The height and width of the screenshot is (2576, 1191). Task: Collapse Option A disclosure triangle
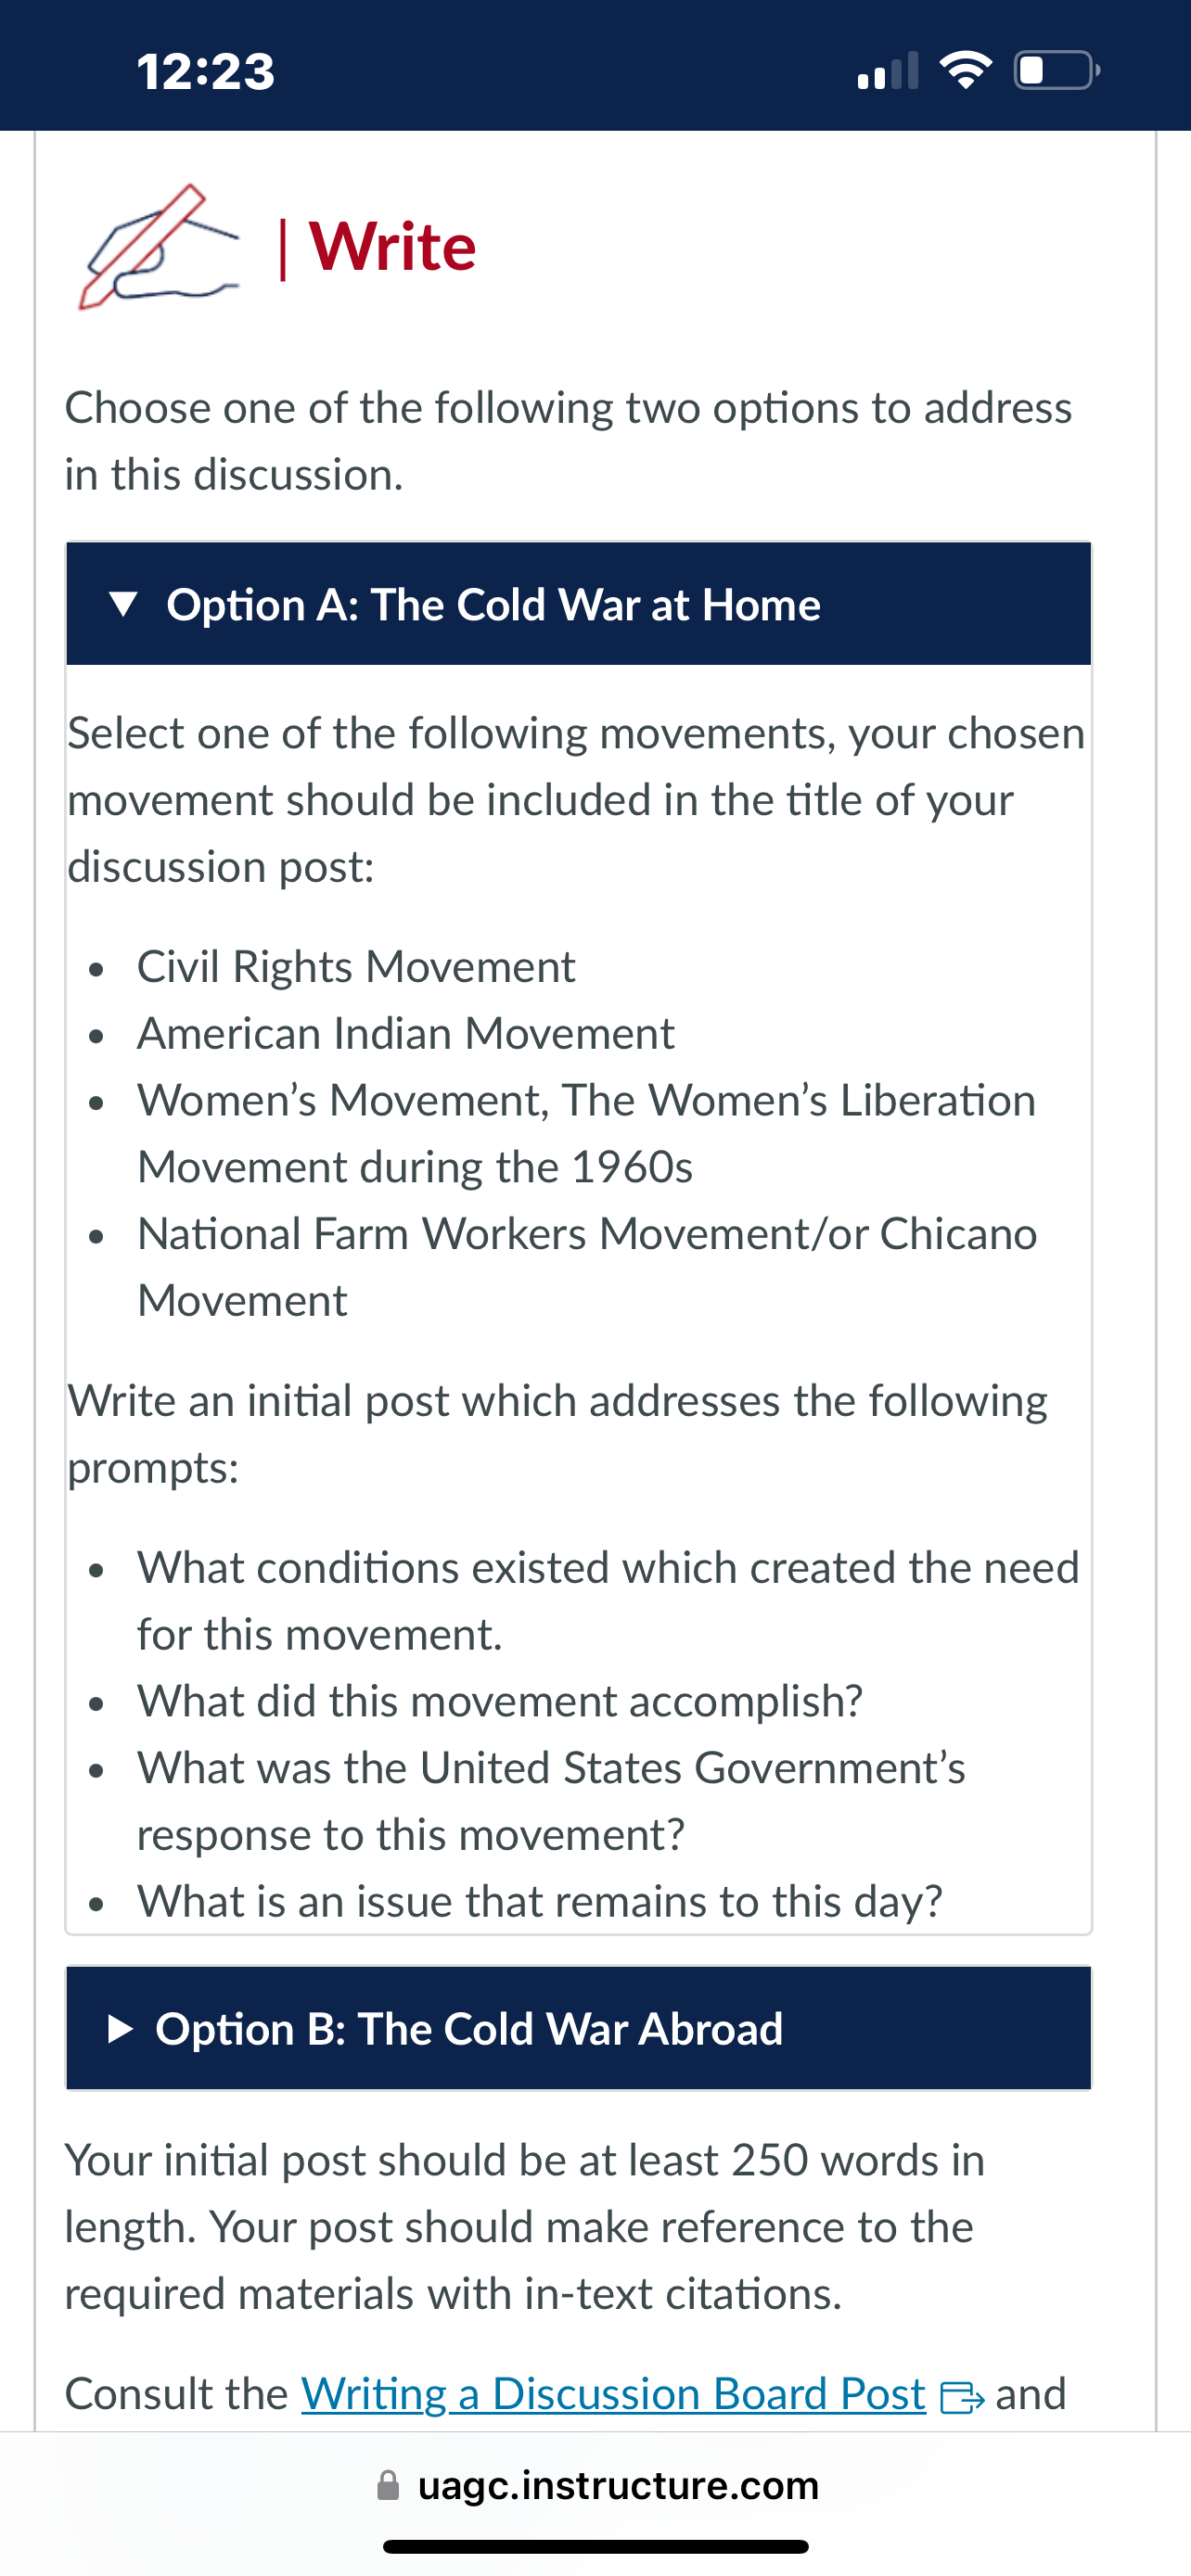[122, 604]
